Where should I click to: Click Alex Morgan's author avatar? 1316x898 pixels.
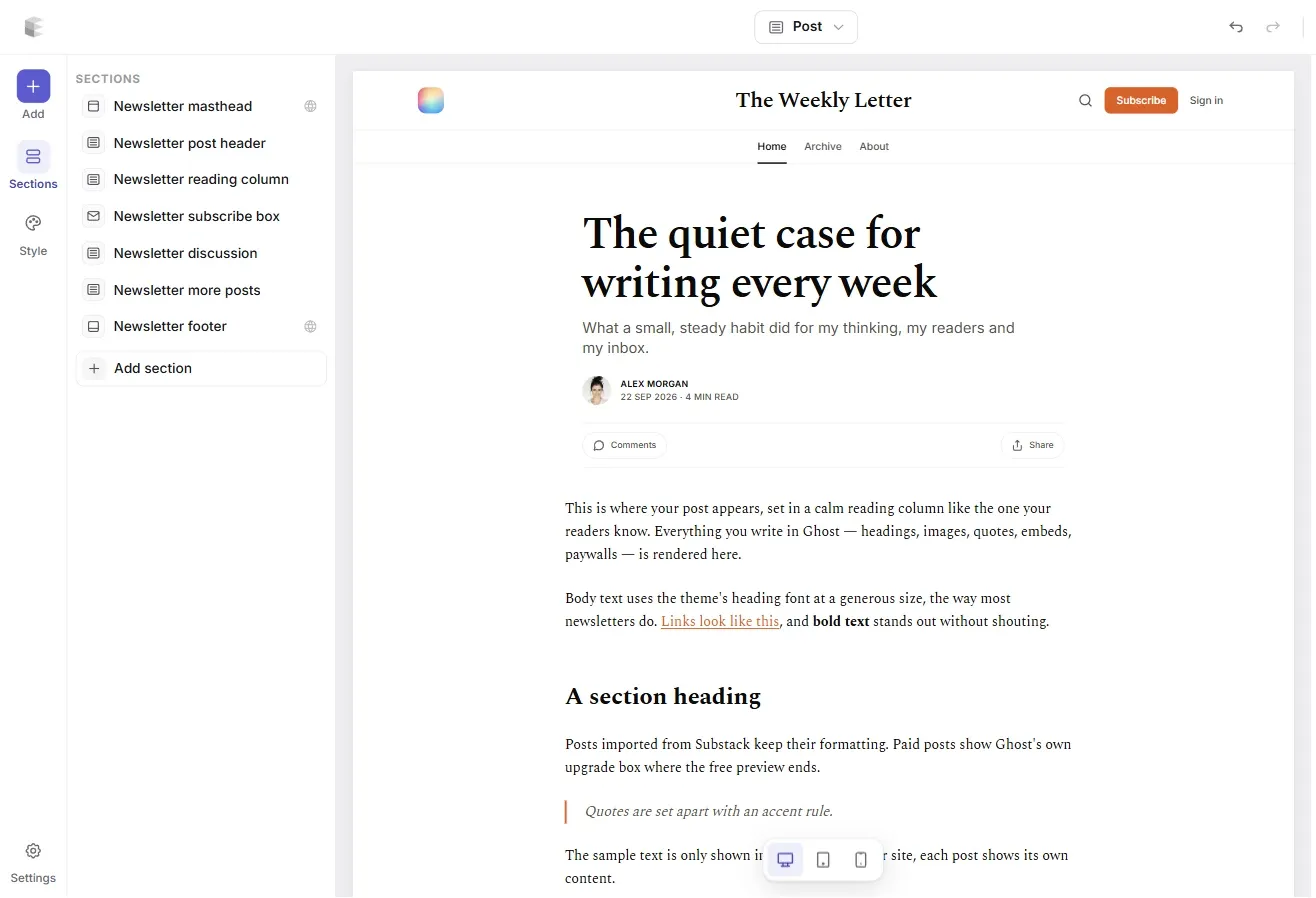(597, 390)
